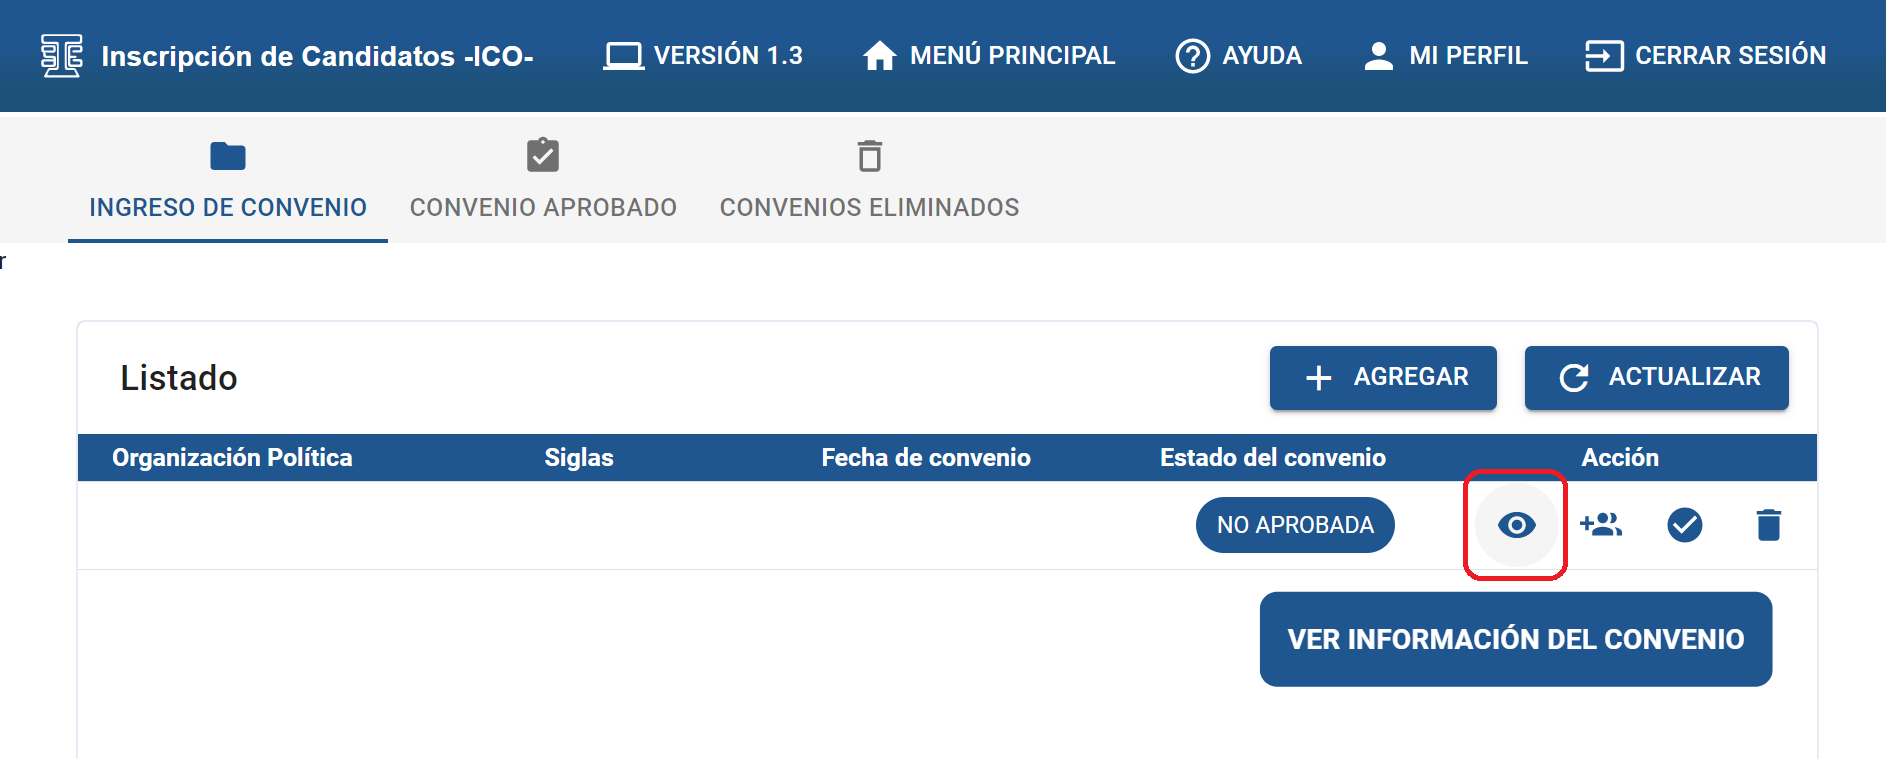This screenshot has height=759, width=1886.
Task: Select the INGRESO DE CONVENIO tab
Action: point(228,180)
